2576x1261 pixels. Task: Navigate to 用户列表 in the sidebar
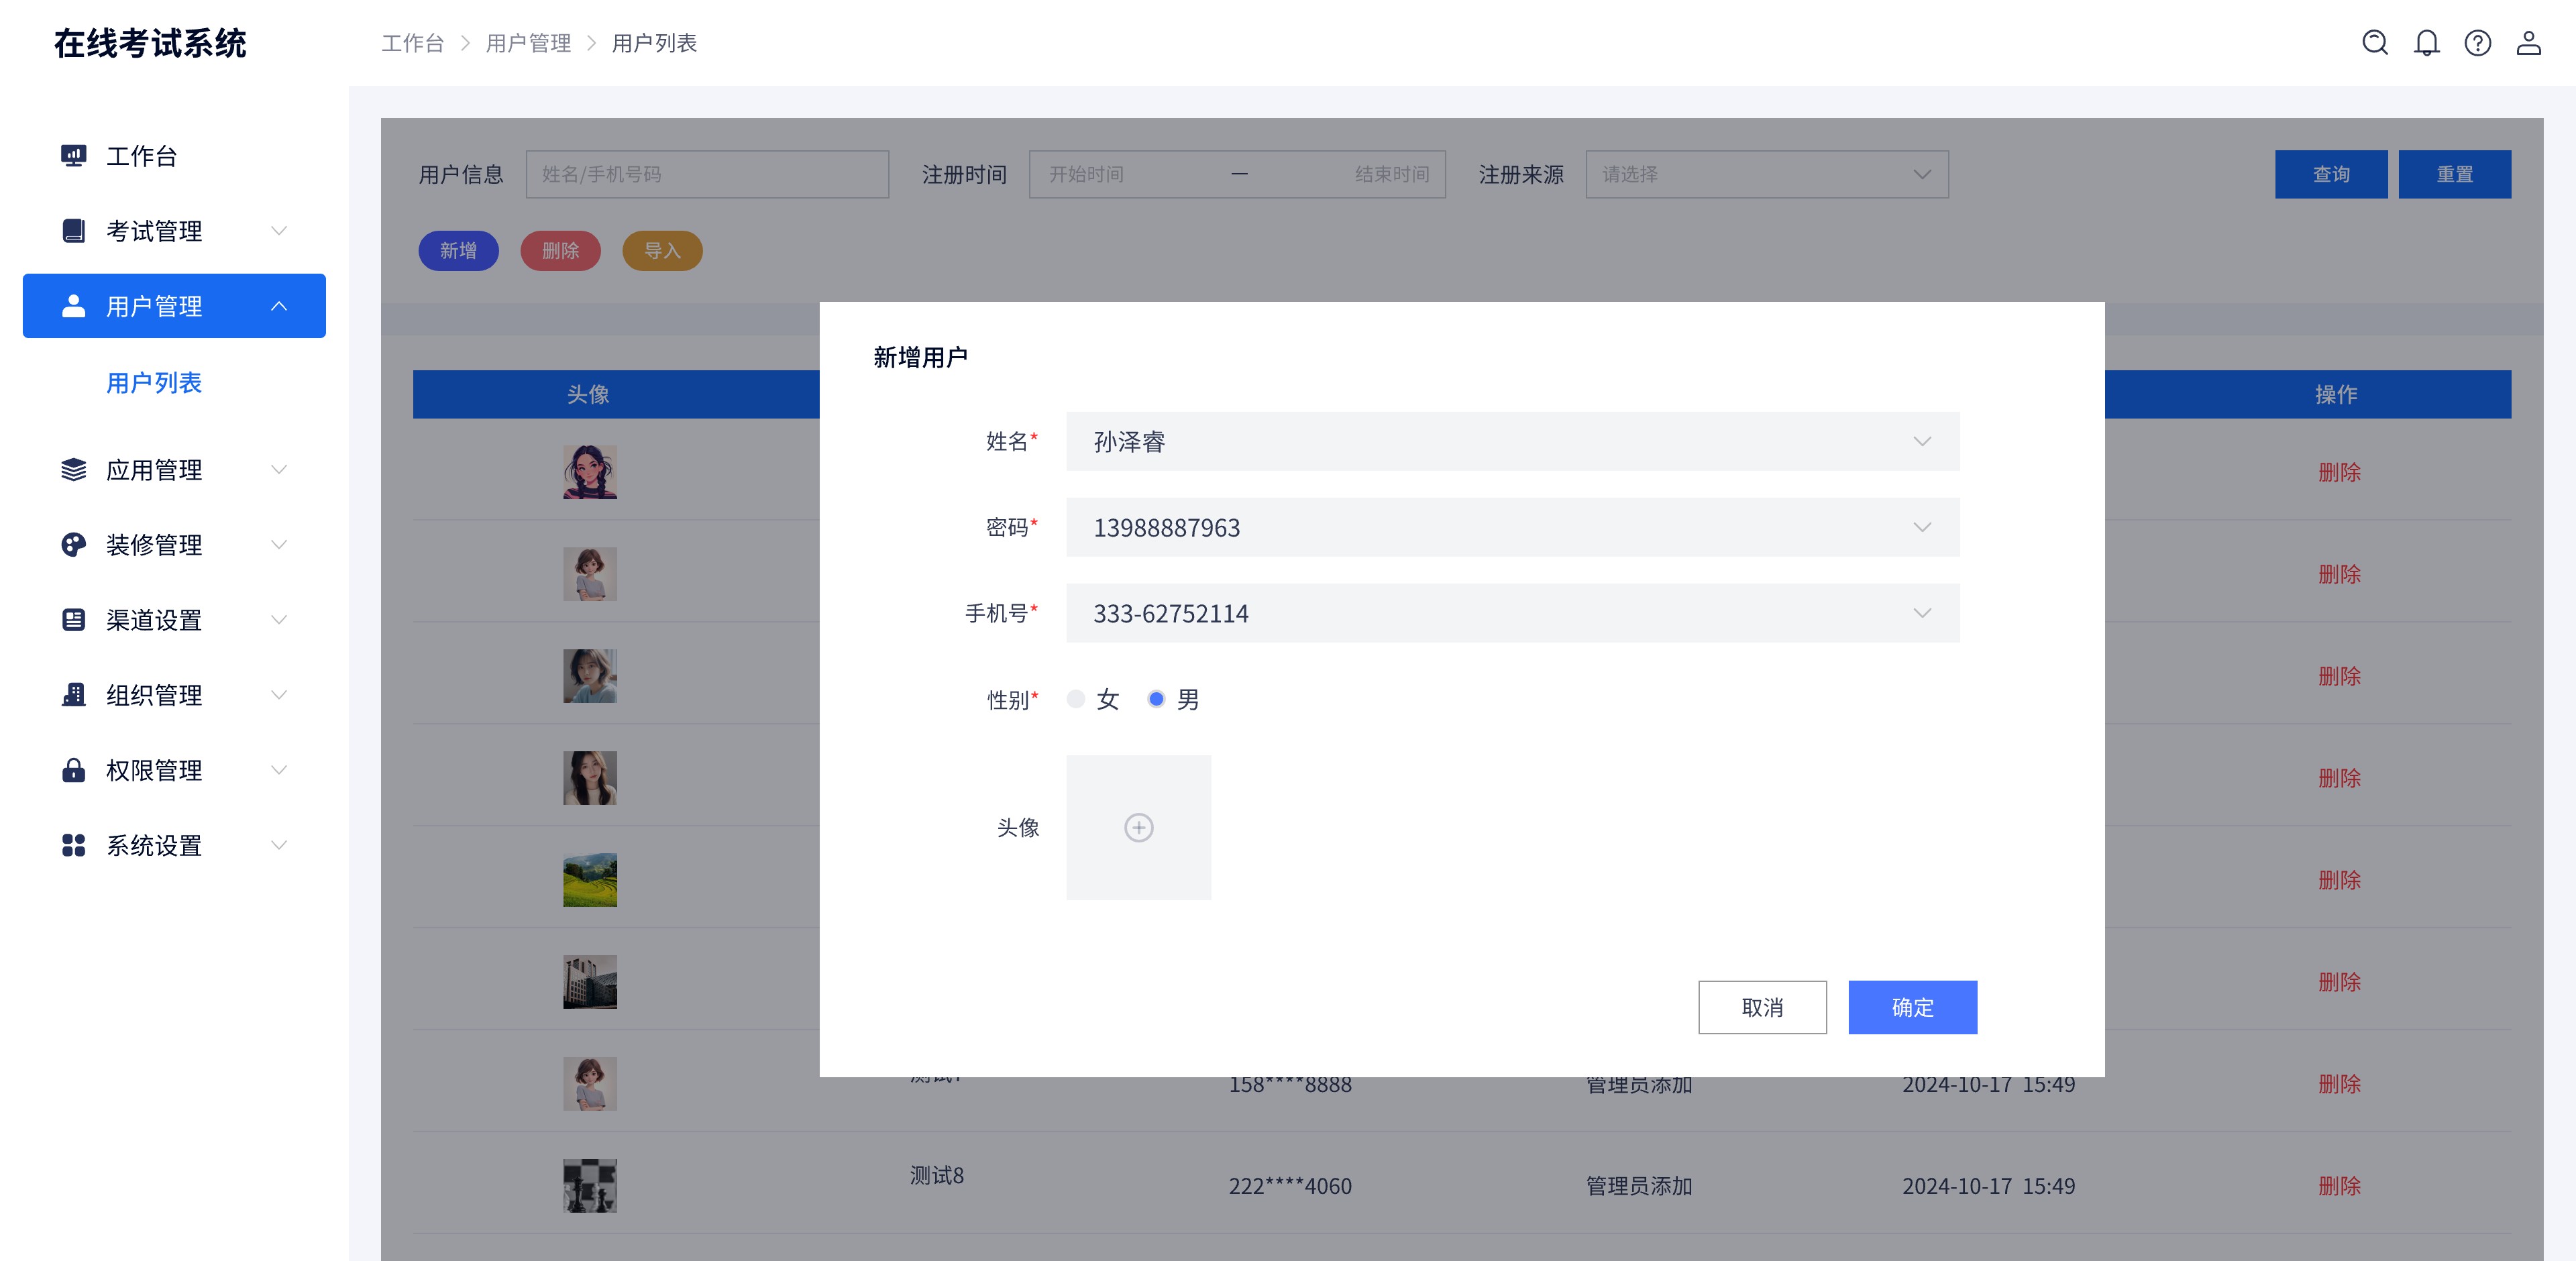click(155, 382)
